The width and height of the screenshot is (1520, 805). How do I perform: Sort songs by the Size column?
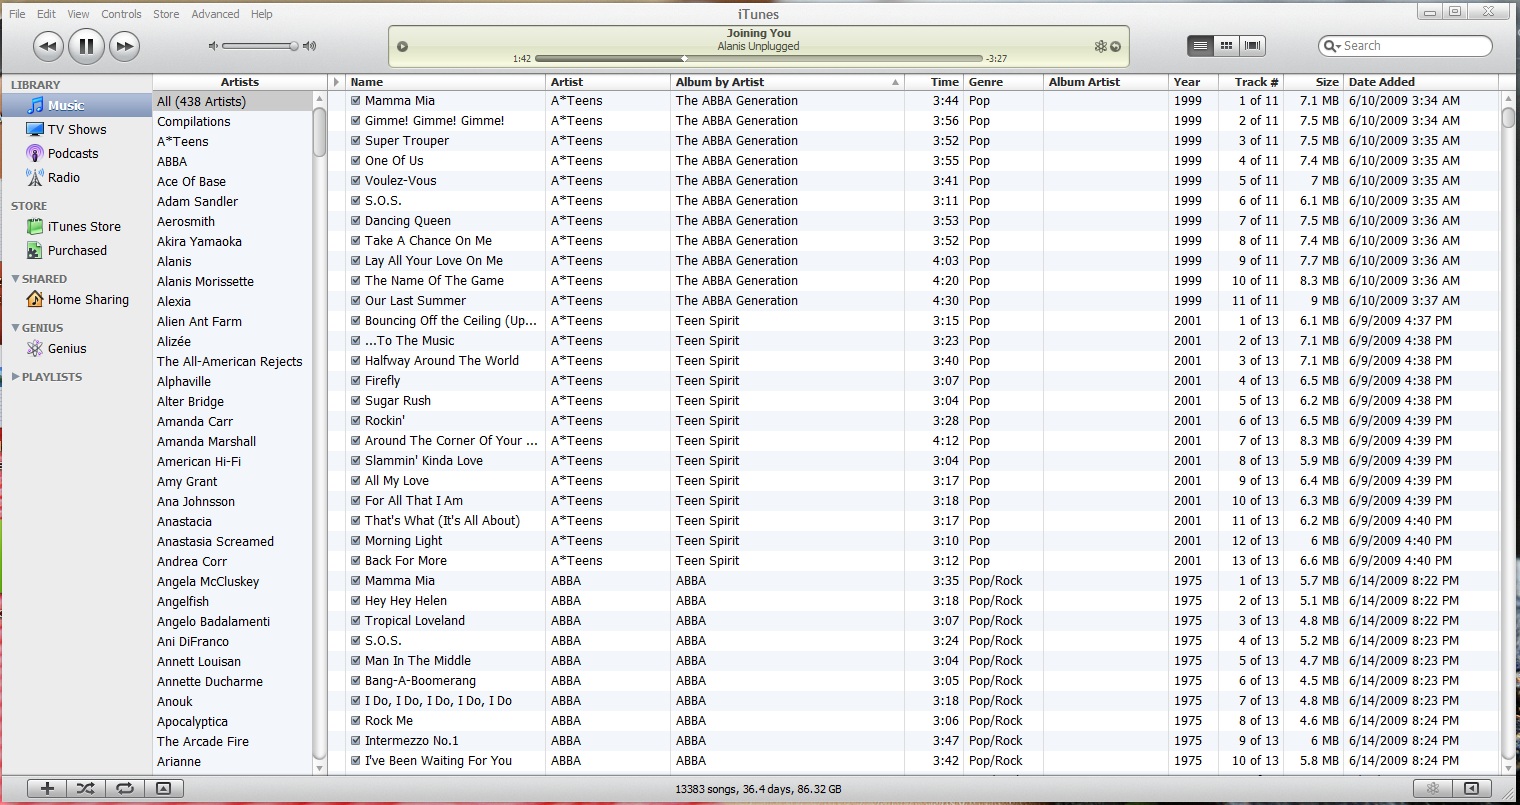[1313, 82]
